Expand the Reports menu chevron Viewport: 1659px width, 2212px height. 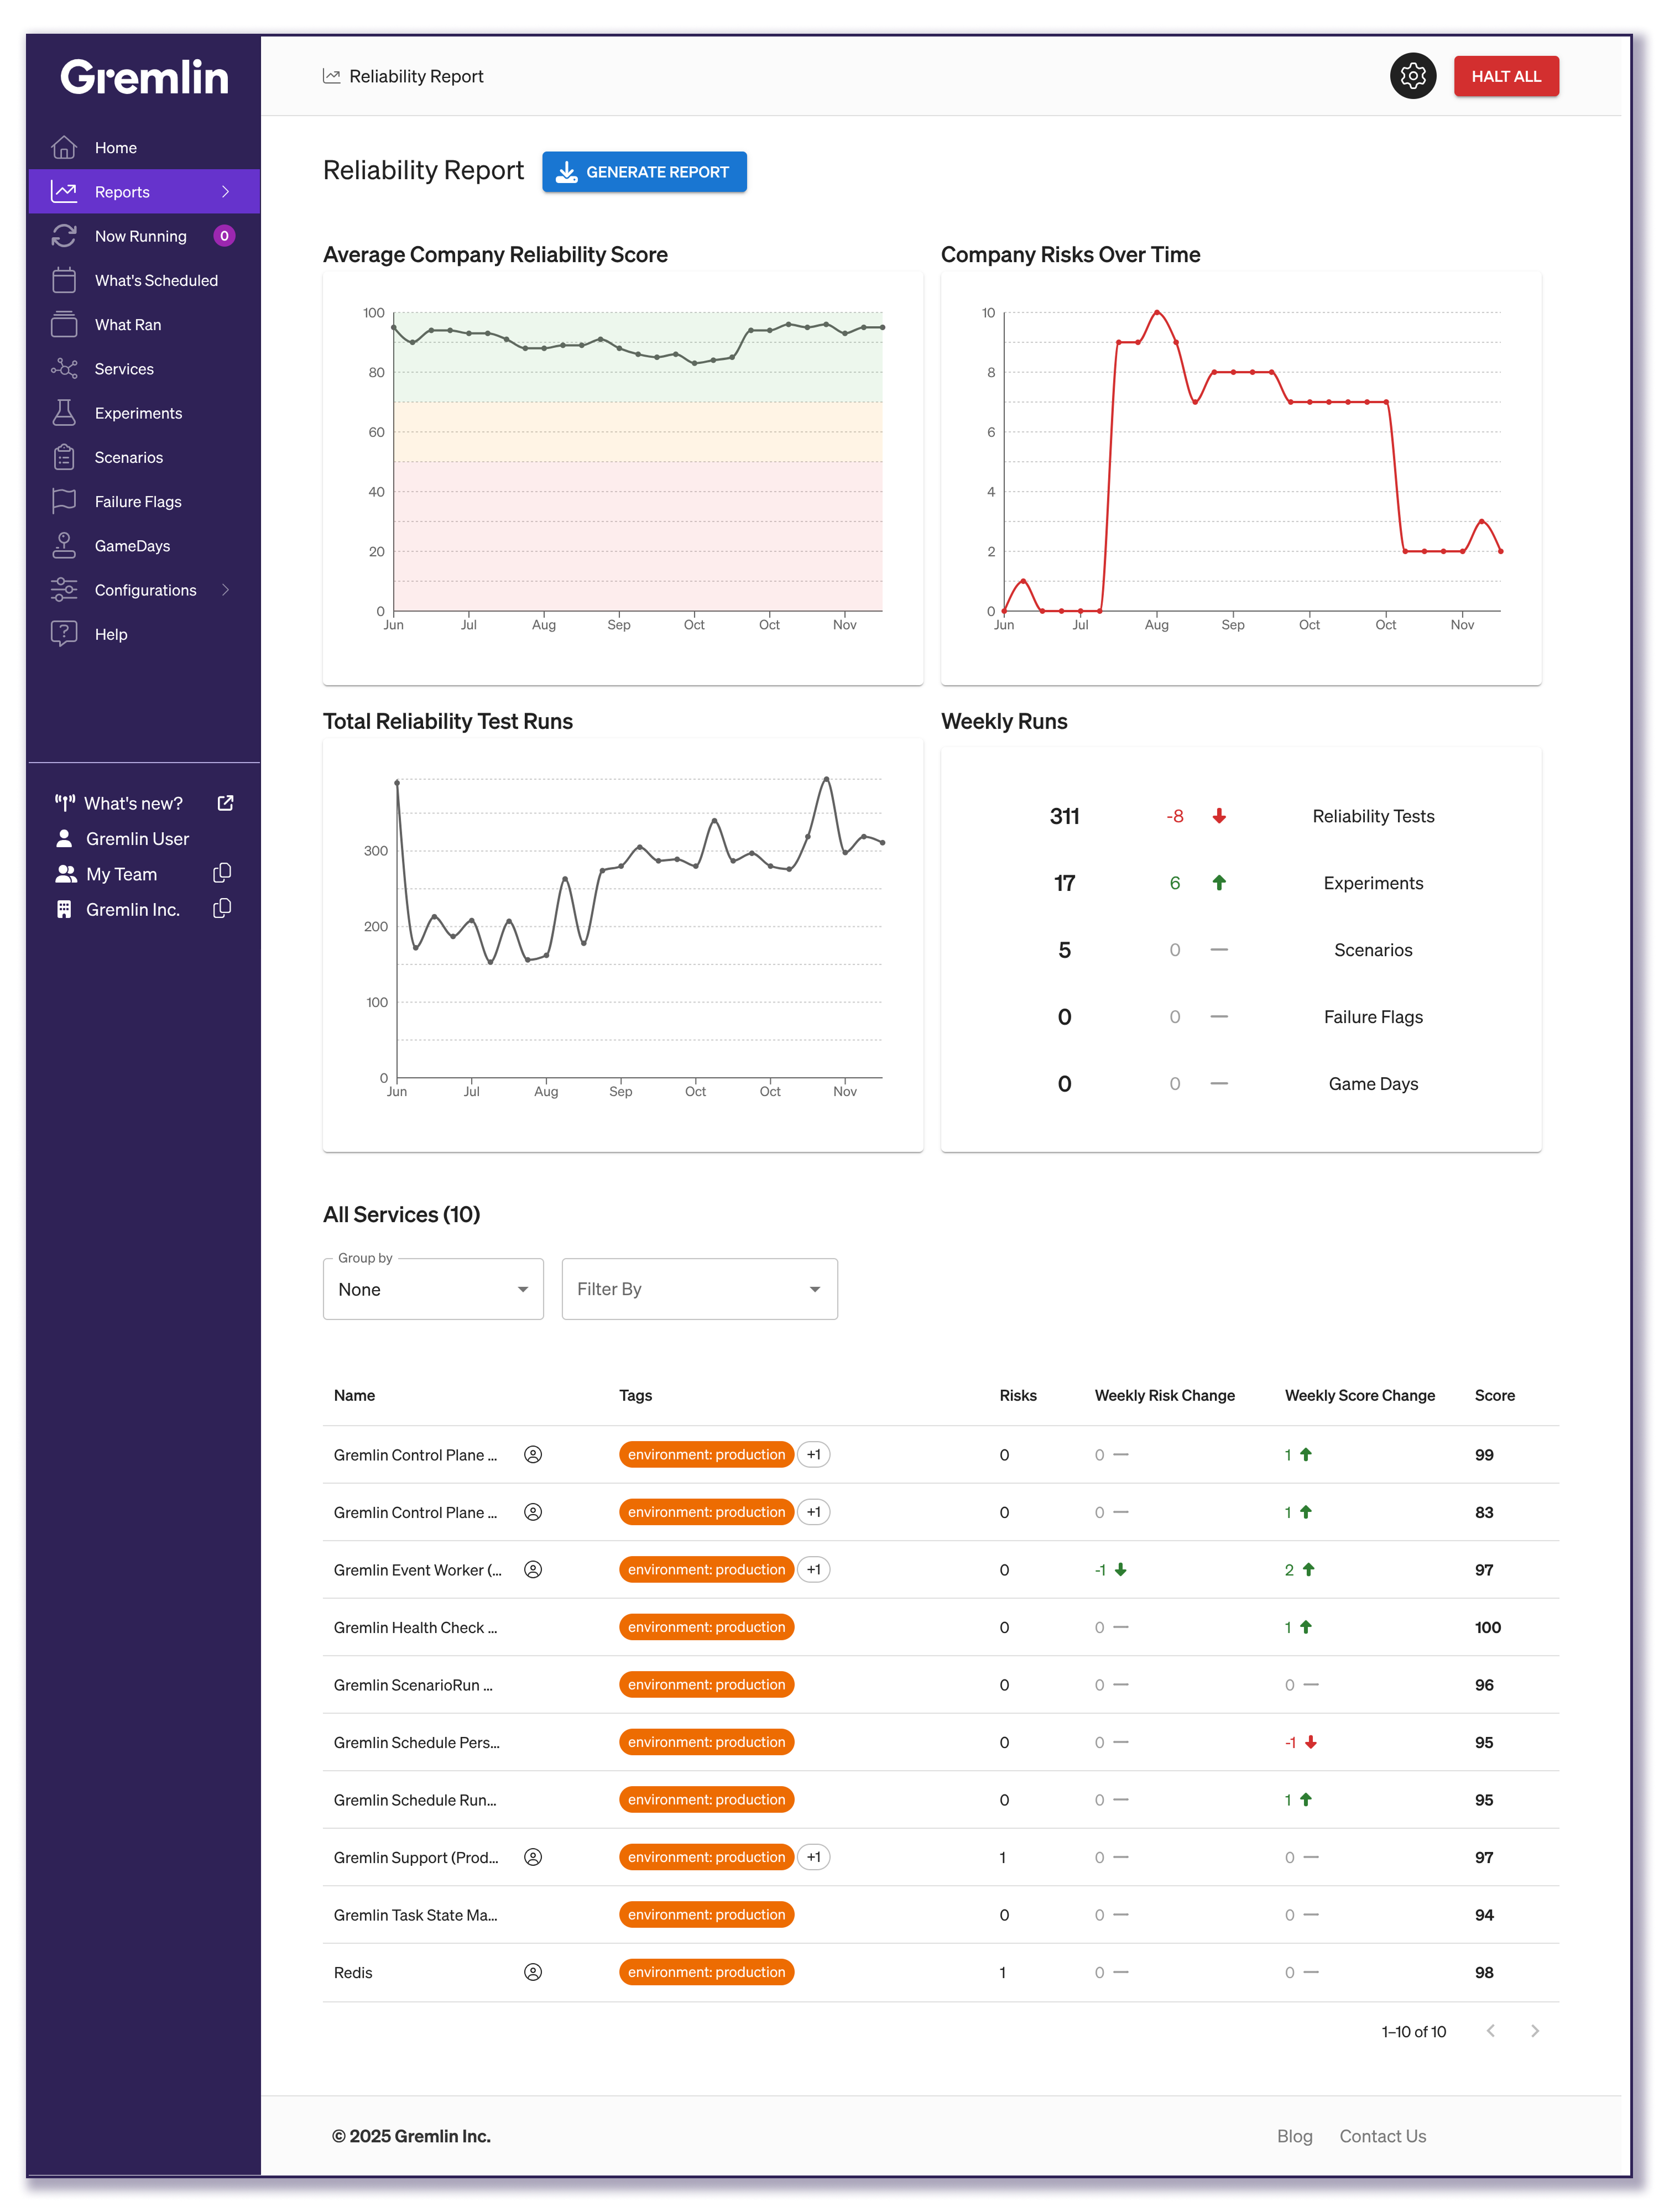click(x=225, y=192)
